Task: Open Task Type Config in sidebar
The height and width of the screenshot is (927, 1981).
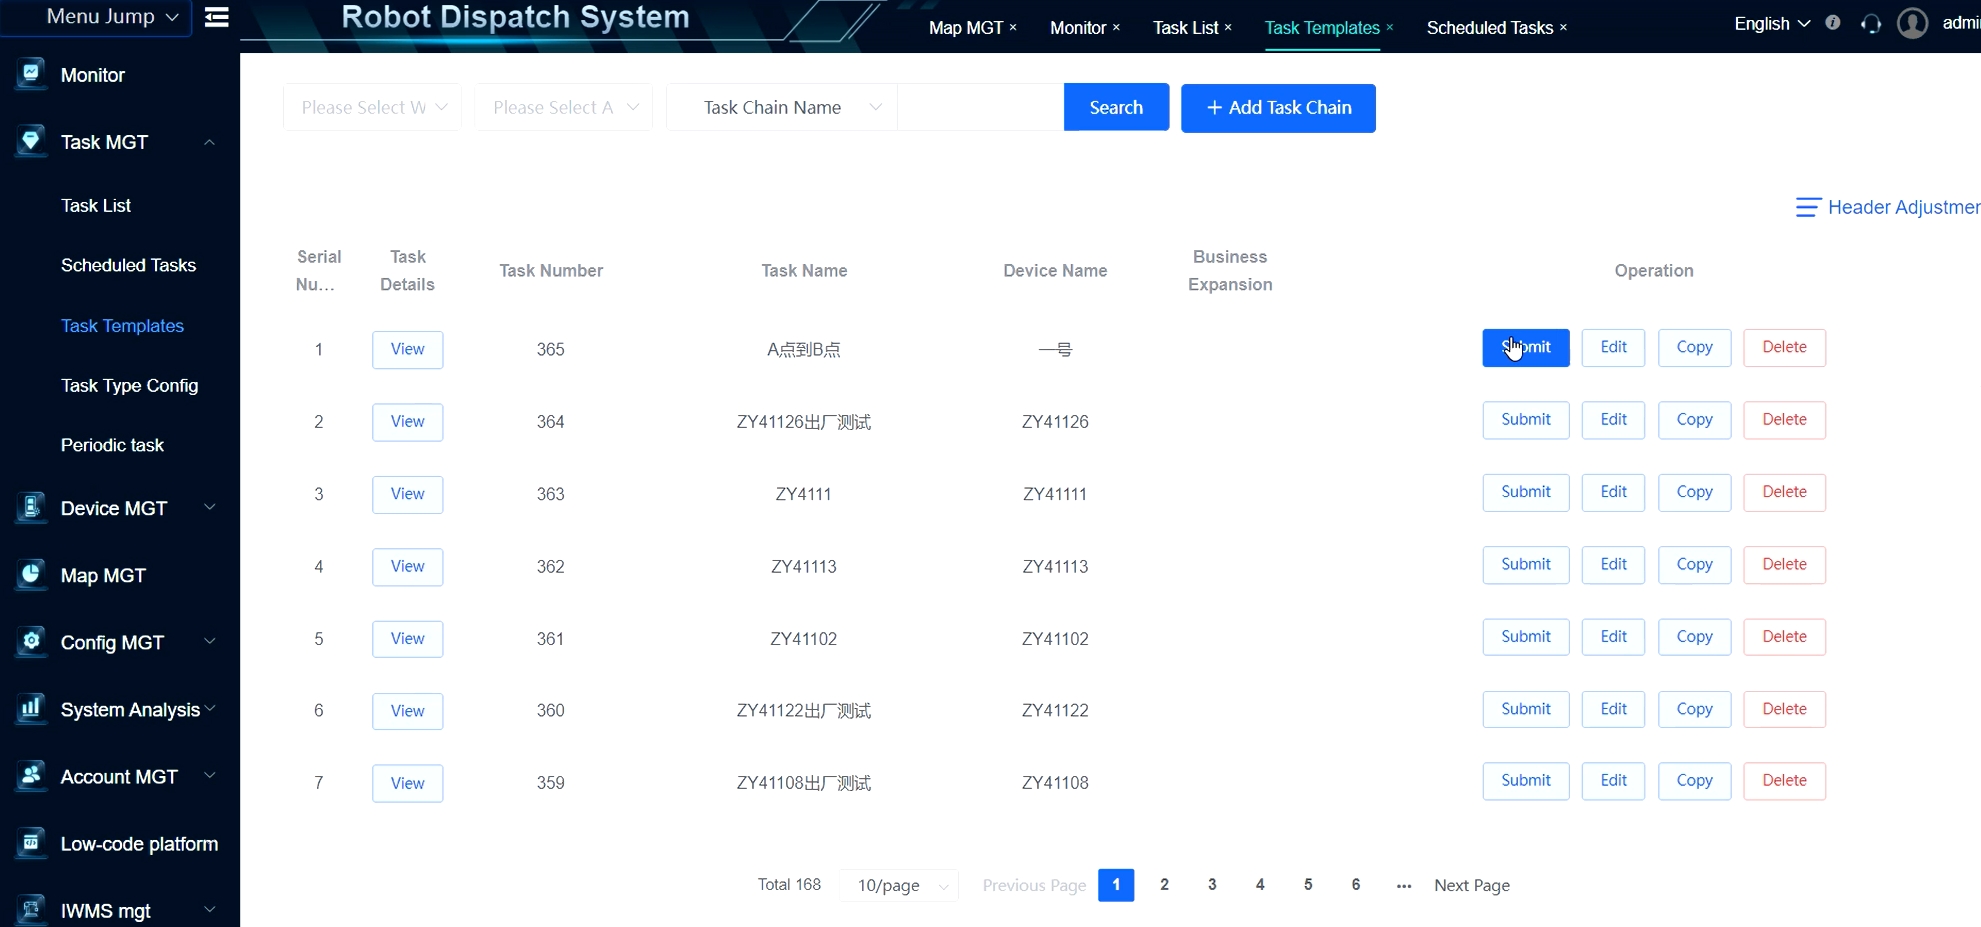Action: point(129,385)
